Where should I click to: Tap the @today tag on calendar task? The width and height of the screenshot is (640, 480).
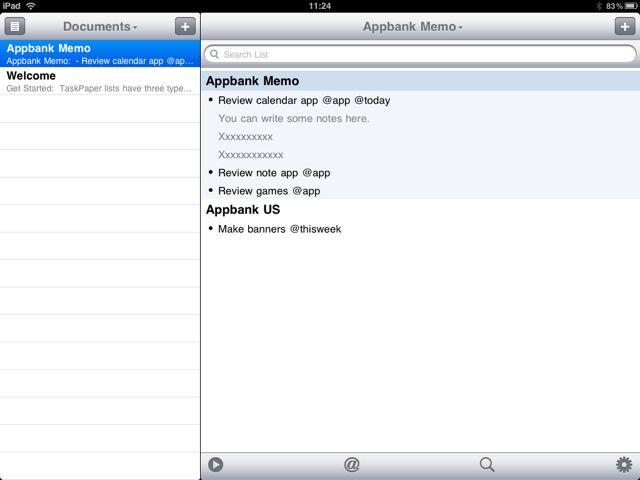372,100
